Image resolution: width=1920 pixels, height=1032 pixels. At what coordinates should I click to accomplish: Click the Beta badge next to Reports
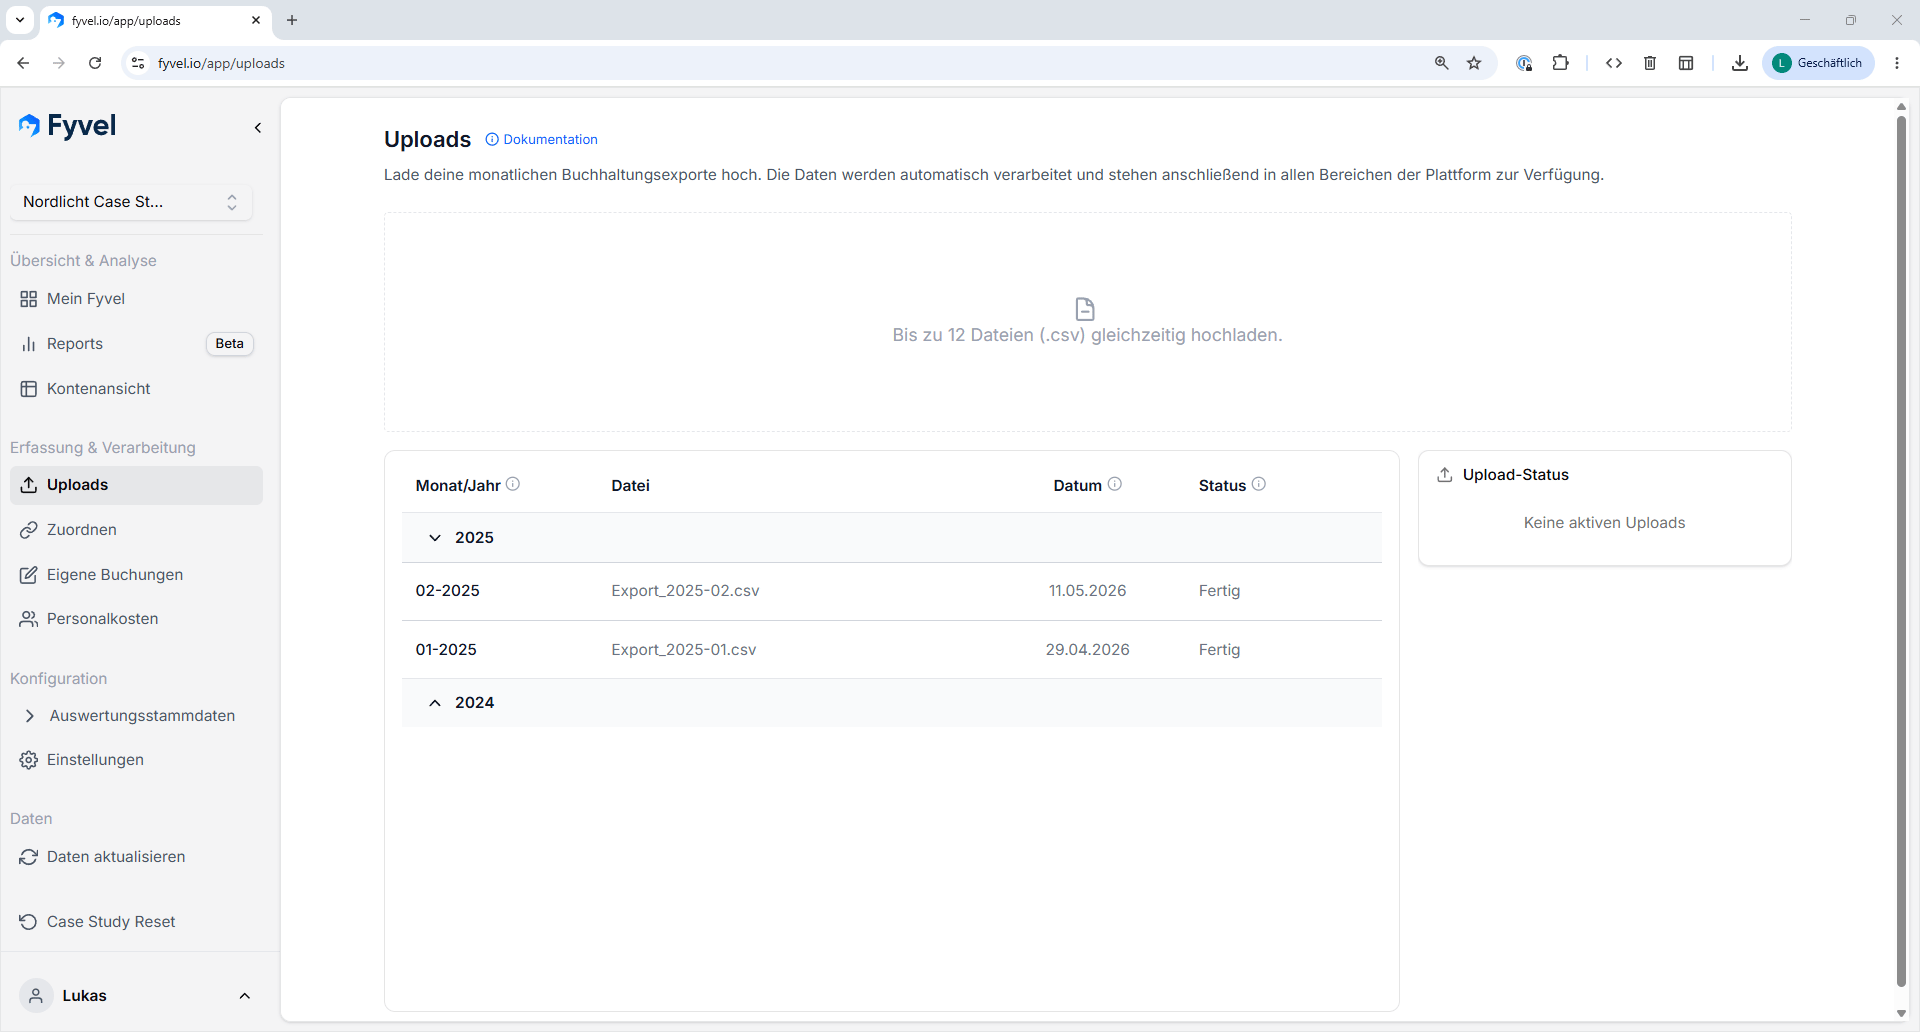[229, 344]
